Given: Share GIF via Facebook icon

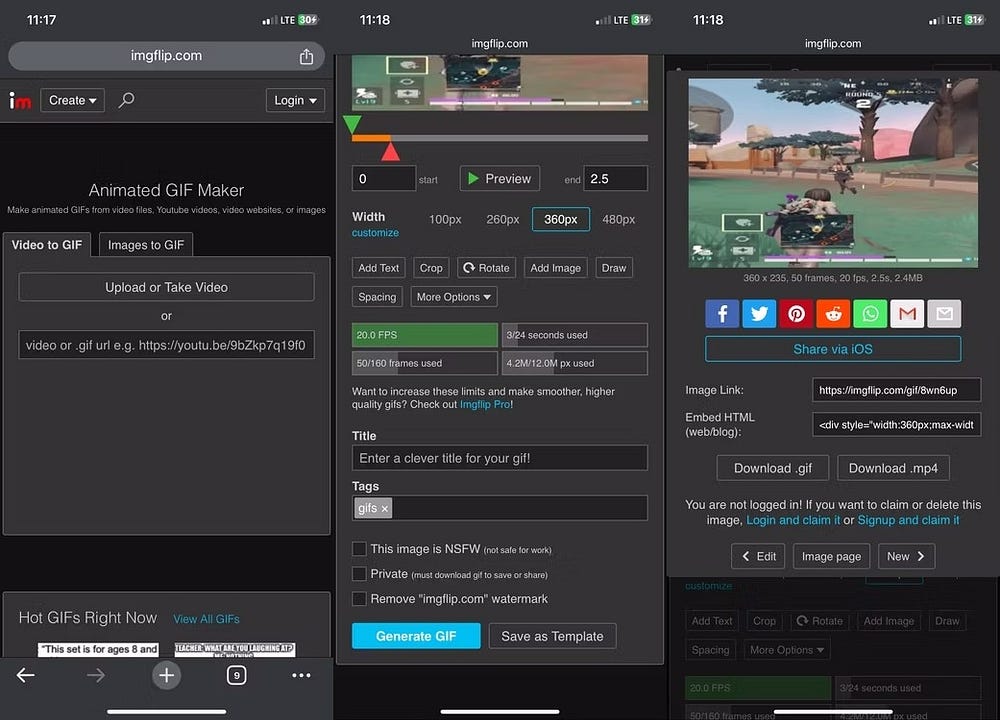Looking at the screenshot, I should pos(722,314).
